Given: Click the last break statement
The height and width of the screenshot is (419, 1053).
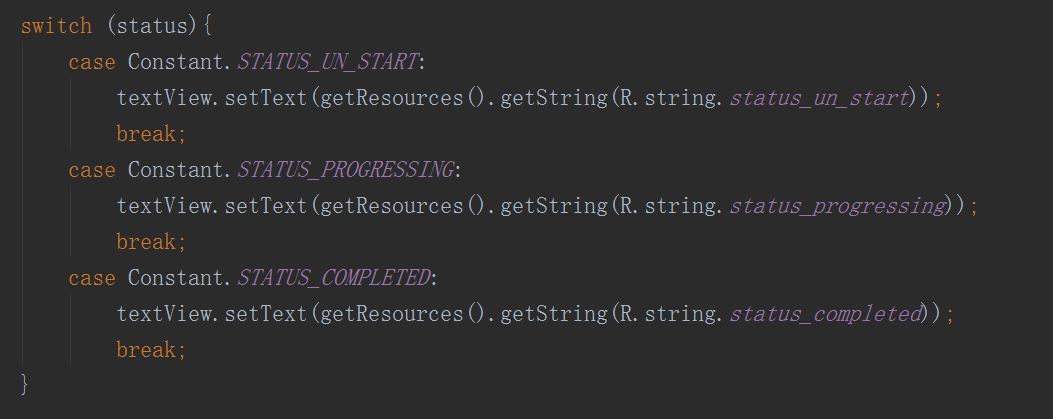Looking at the screenshot, I should tap(146, 350).
